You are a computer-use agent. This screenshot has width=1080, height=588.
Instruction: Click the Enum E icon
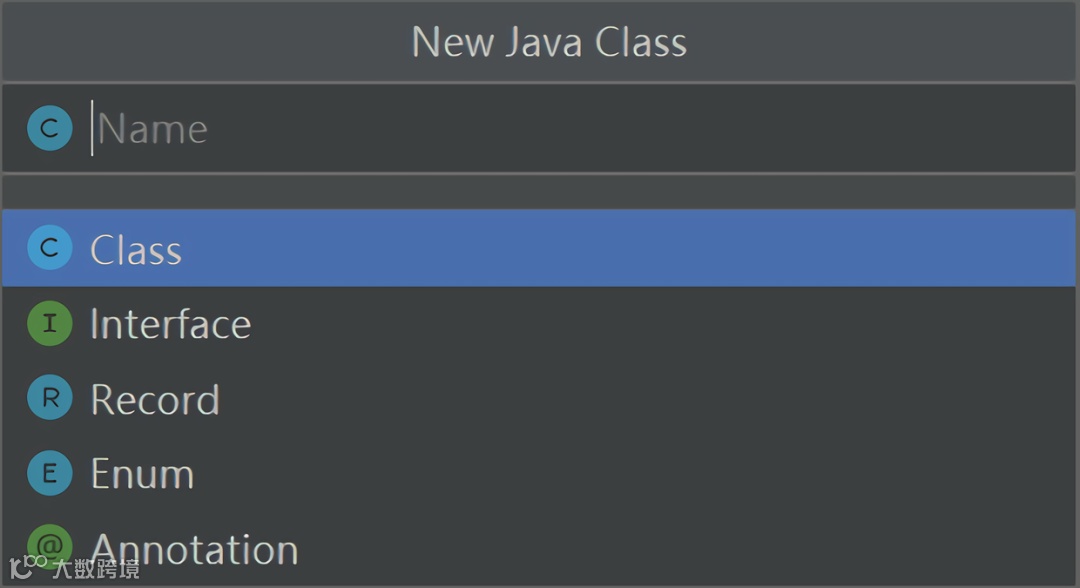[x=49, y=474]
